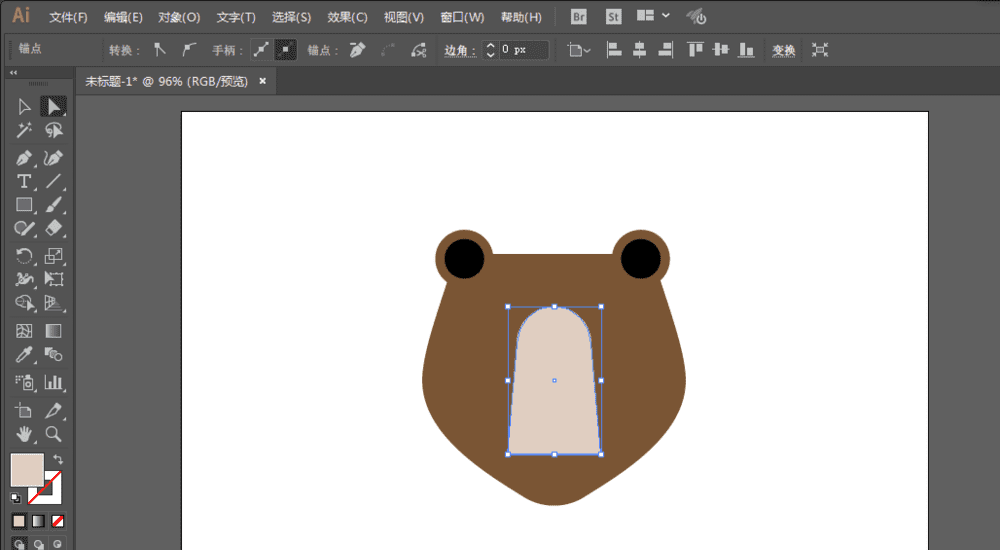Open the 效果(C) menu
The image size is (1000, 550).
pyautogui.click(x=347, y=17)
